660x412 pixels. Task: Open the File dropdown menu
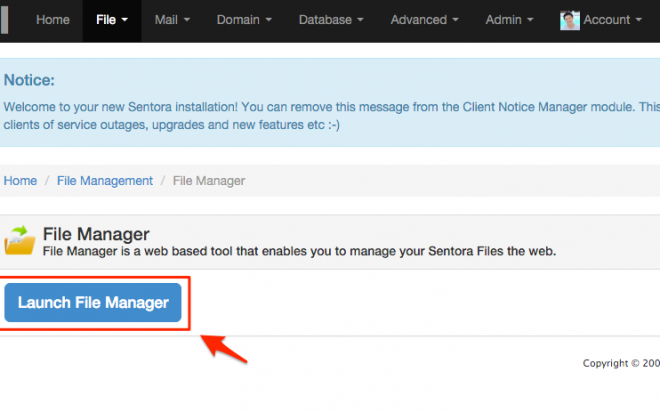(112, 20)
